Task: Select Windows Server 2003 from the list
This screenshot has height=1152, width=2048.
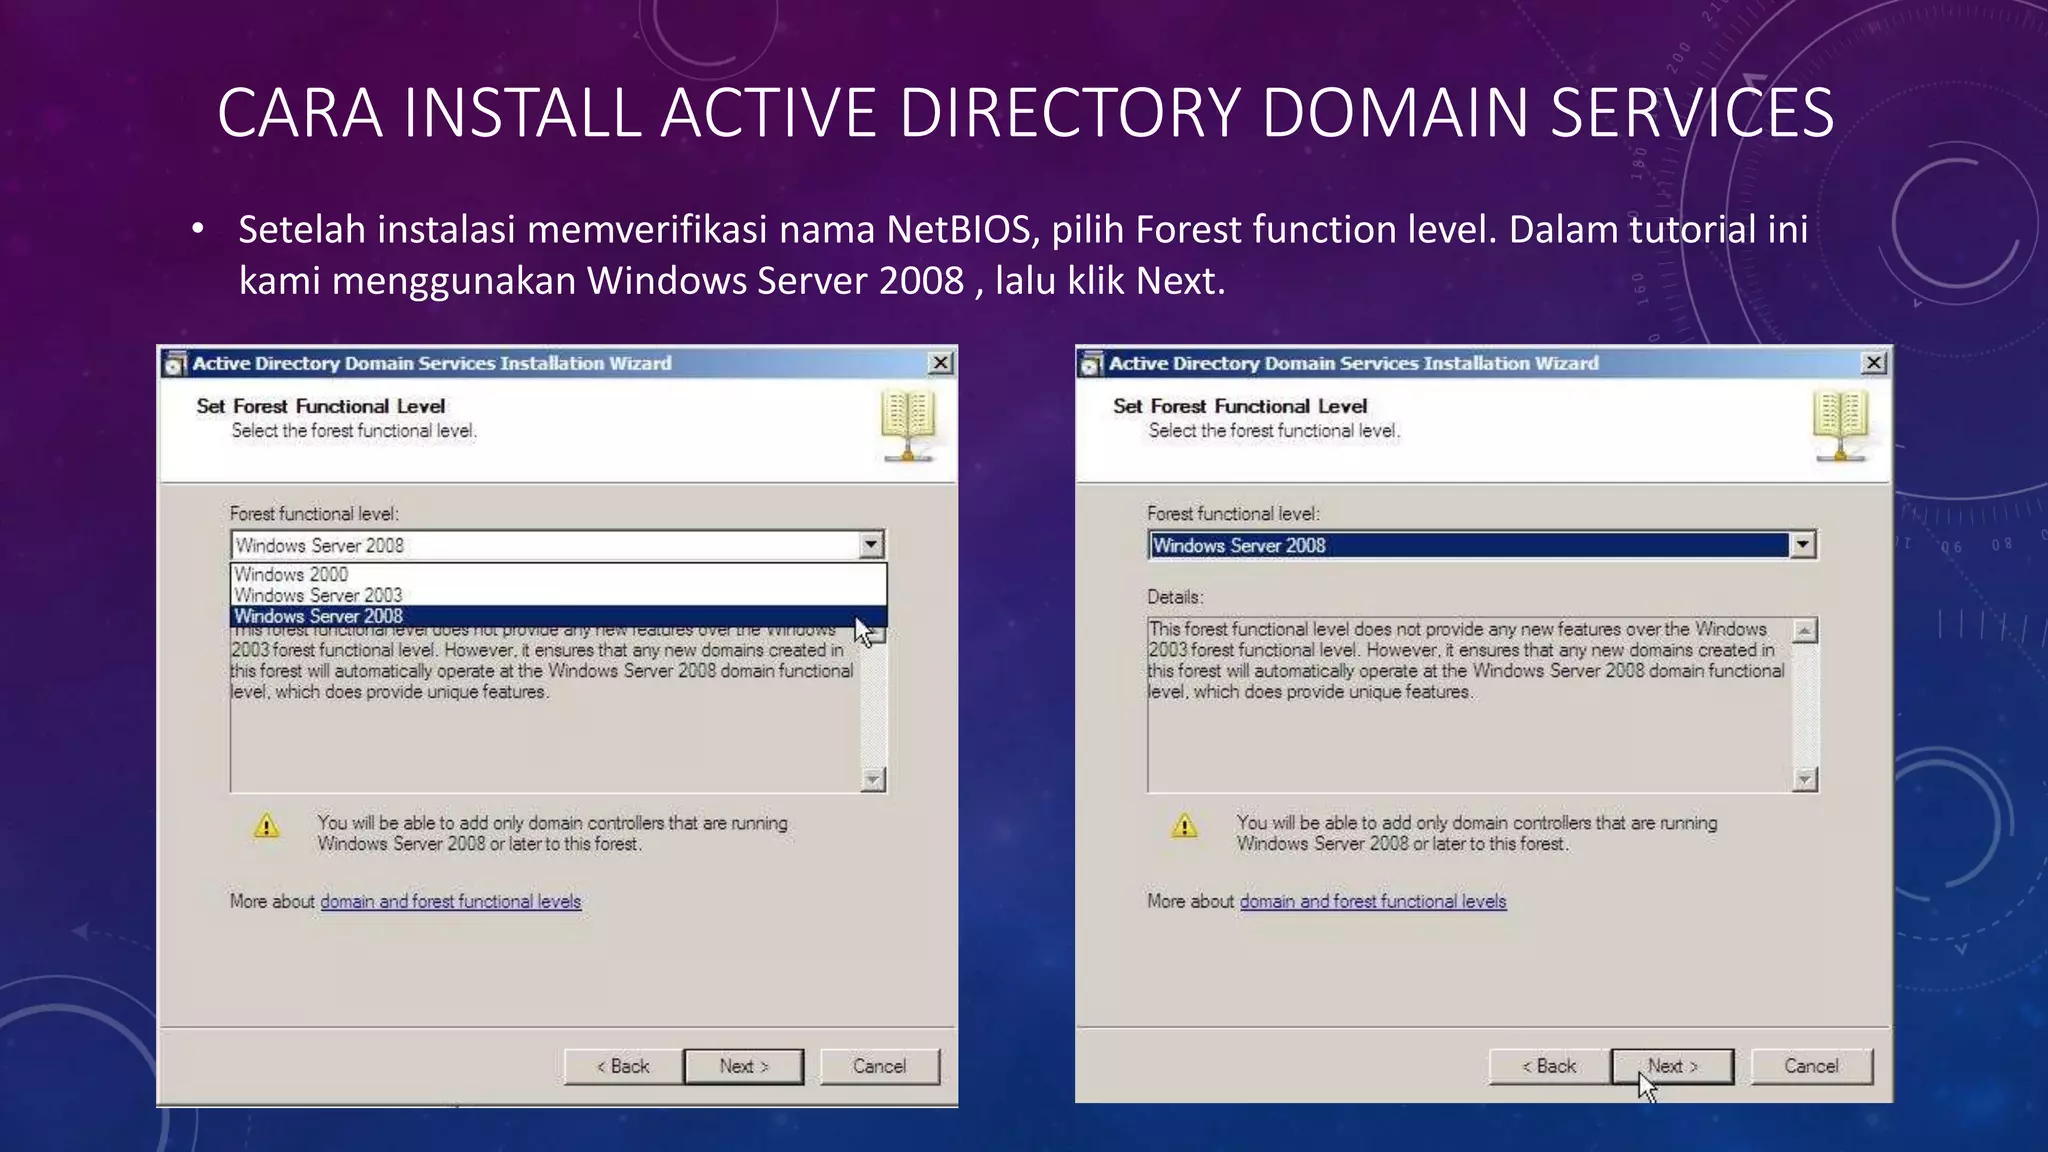Action: pyautogui.click(x=558, y=595)
